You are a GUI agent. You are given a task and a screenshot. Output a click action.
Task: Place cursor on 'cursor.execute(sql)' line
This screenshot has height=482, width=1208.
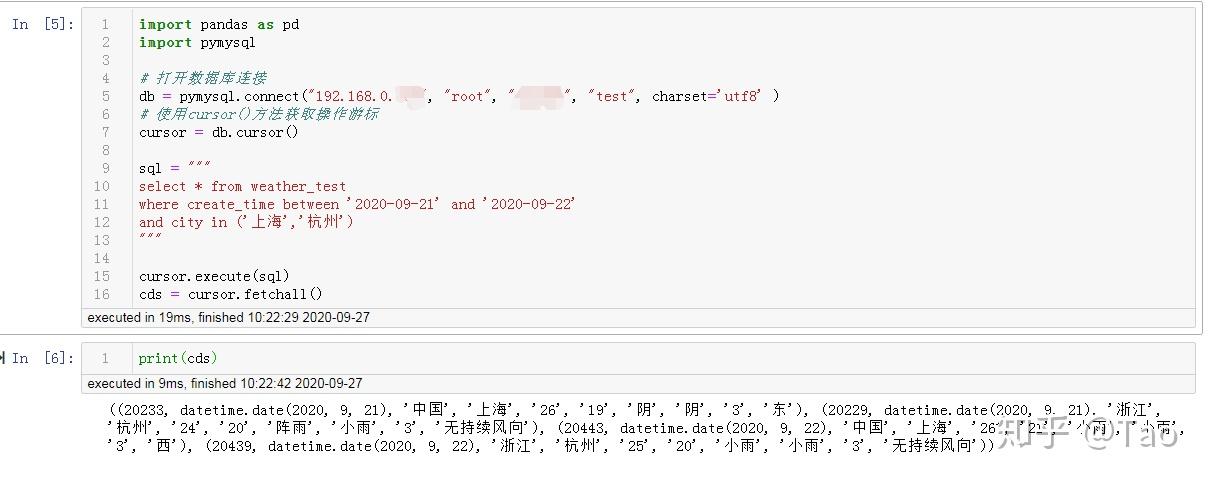214,276
